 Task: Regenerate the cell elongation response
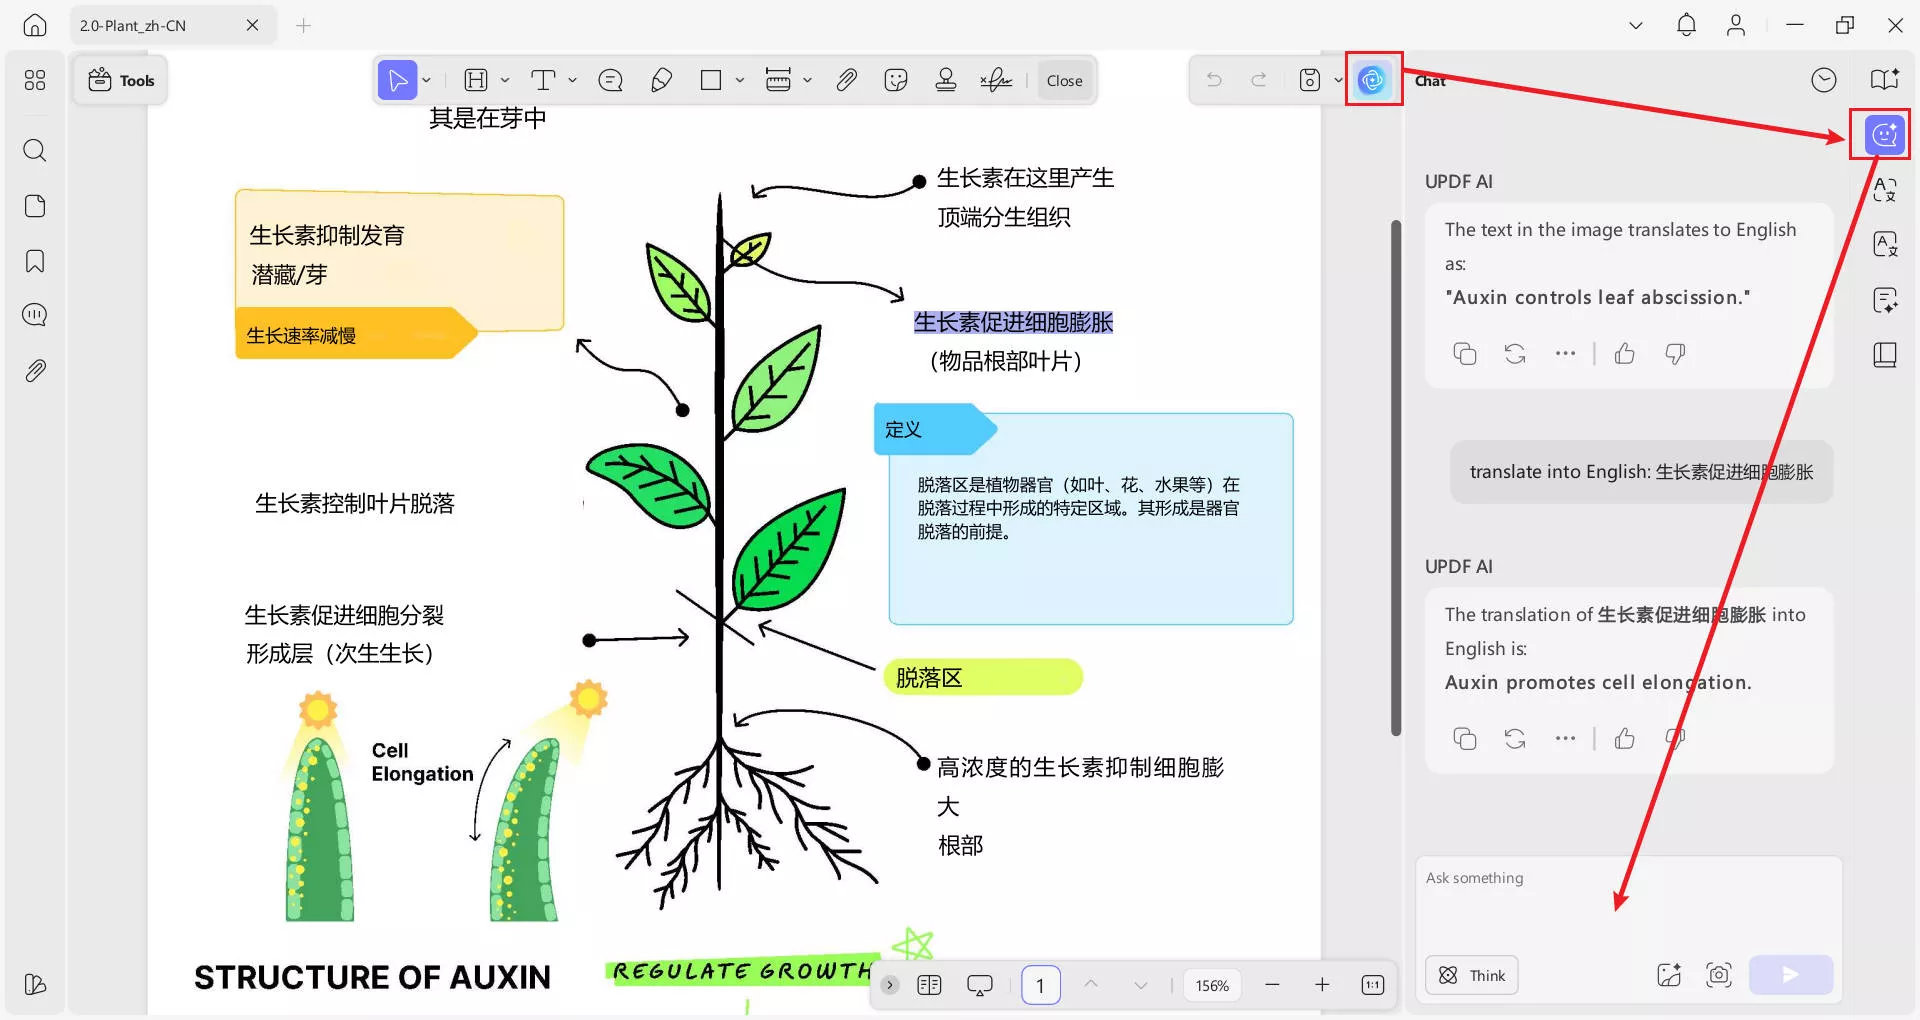(x=1515, y=739)
